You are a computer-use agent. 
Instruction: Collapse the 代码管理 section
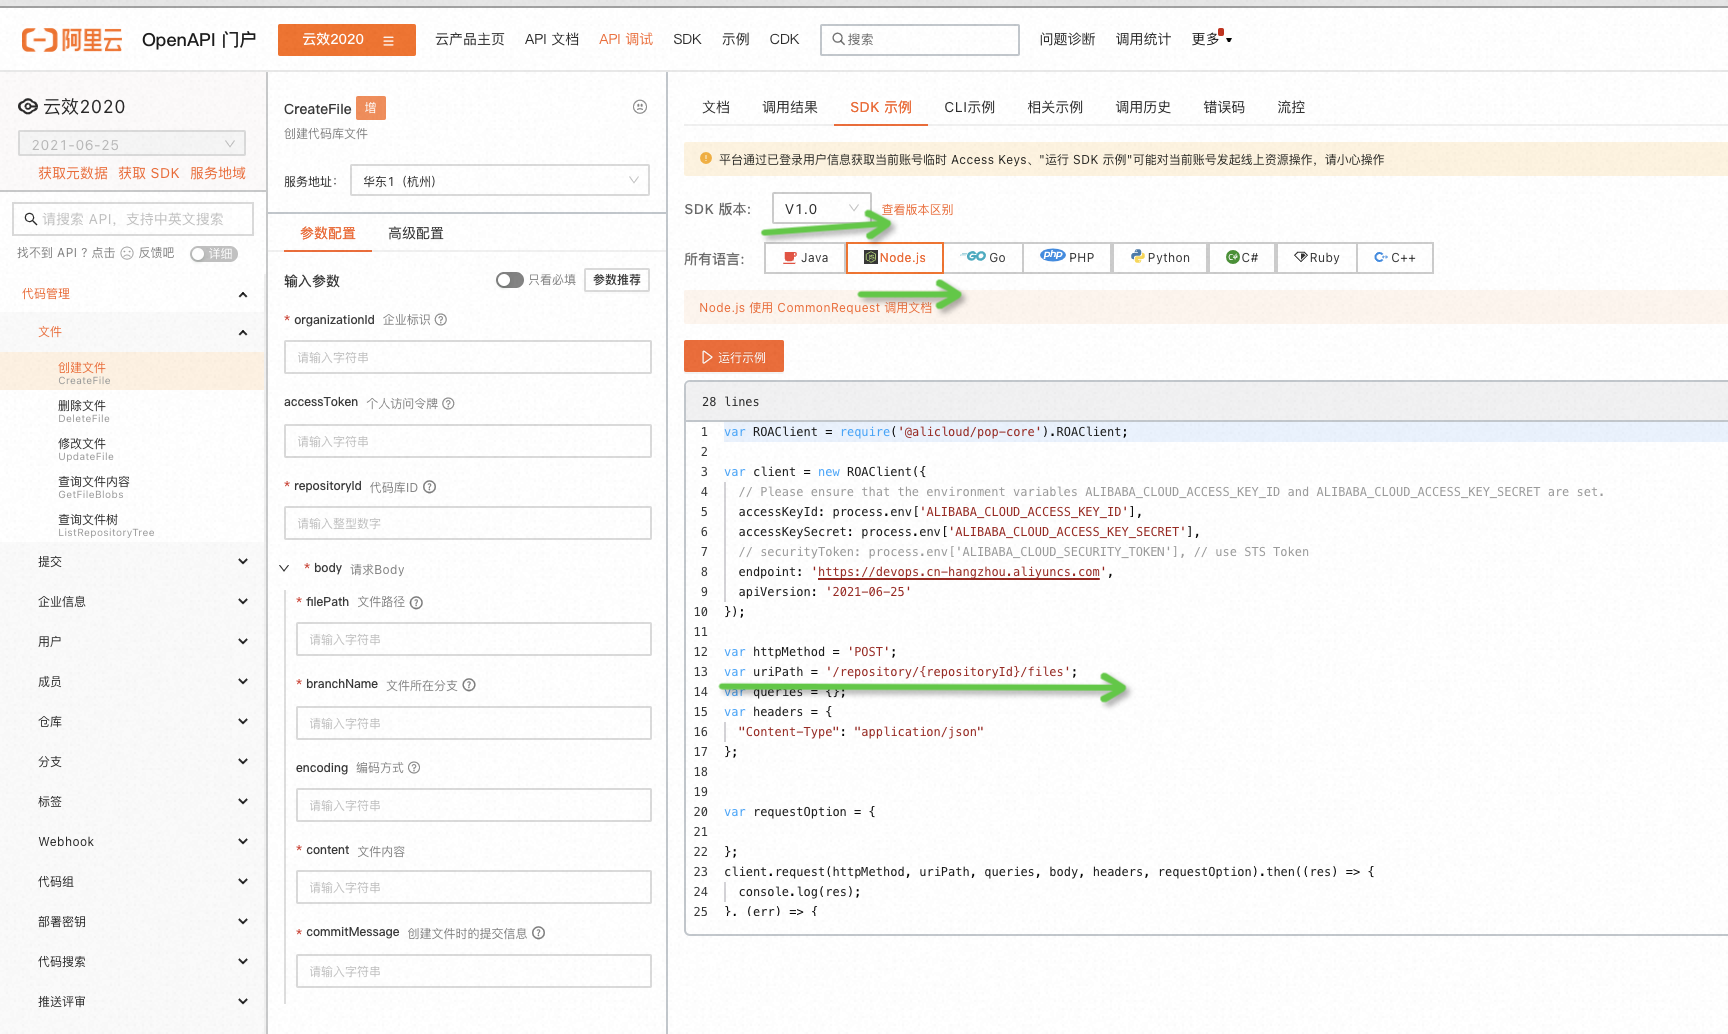tap(243, 294)
